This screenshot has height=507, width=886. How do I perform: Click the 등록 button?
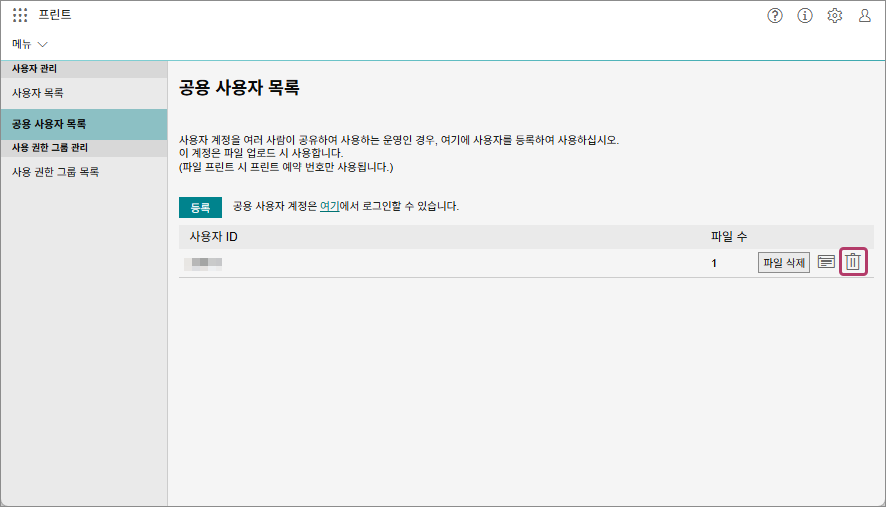[200, 207]
